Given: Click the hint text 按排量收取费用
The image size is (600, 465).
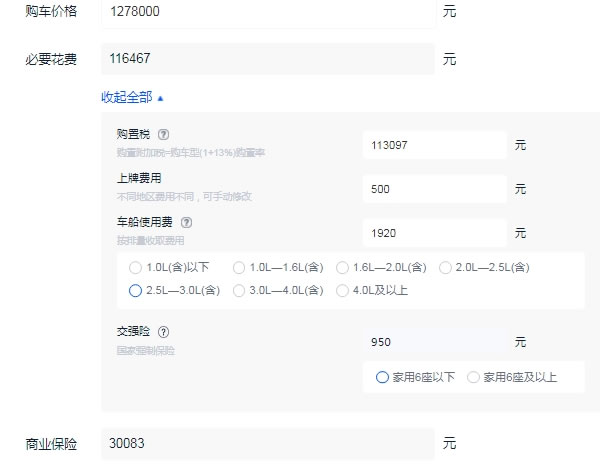Looking at the screenshot, I should [x=150, y=241].
